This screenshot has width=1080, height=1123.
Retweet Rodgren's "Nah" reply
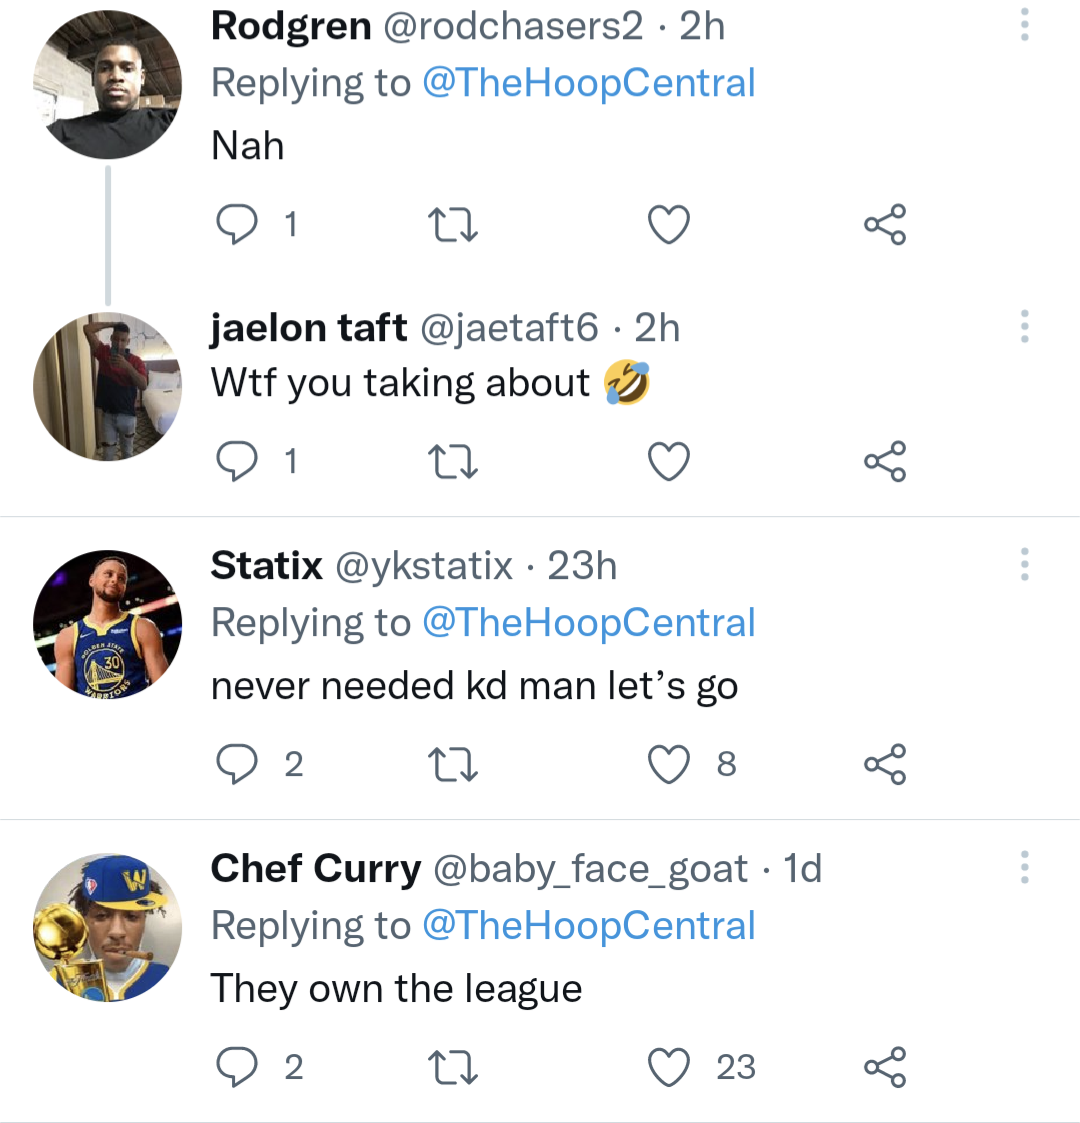[x=452, y=225]
